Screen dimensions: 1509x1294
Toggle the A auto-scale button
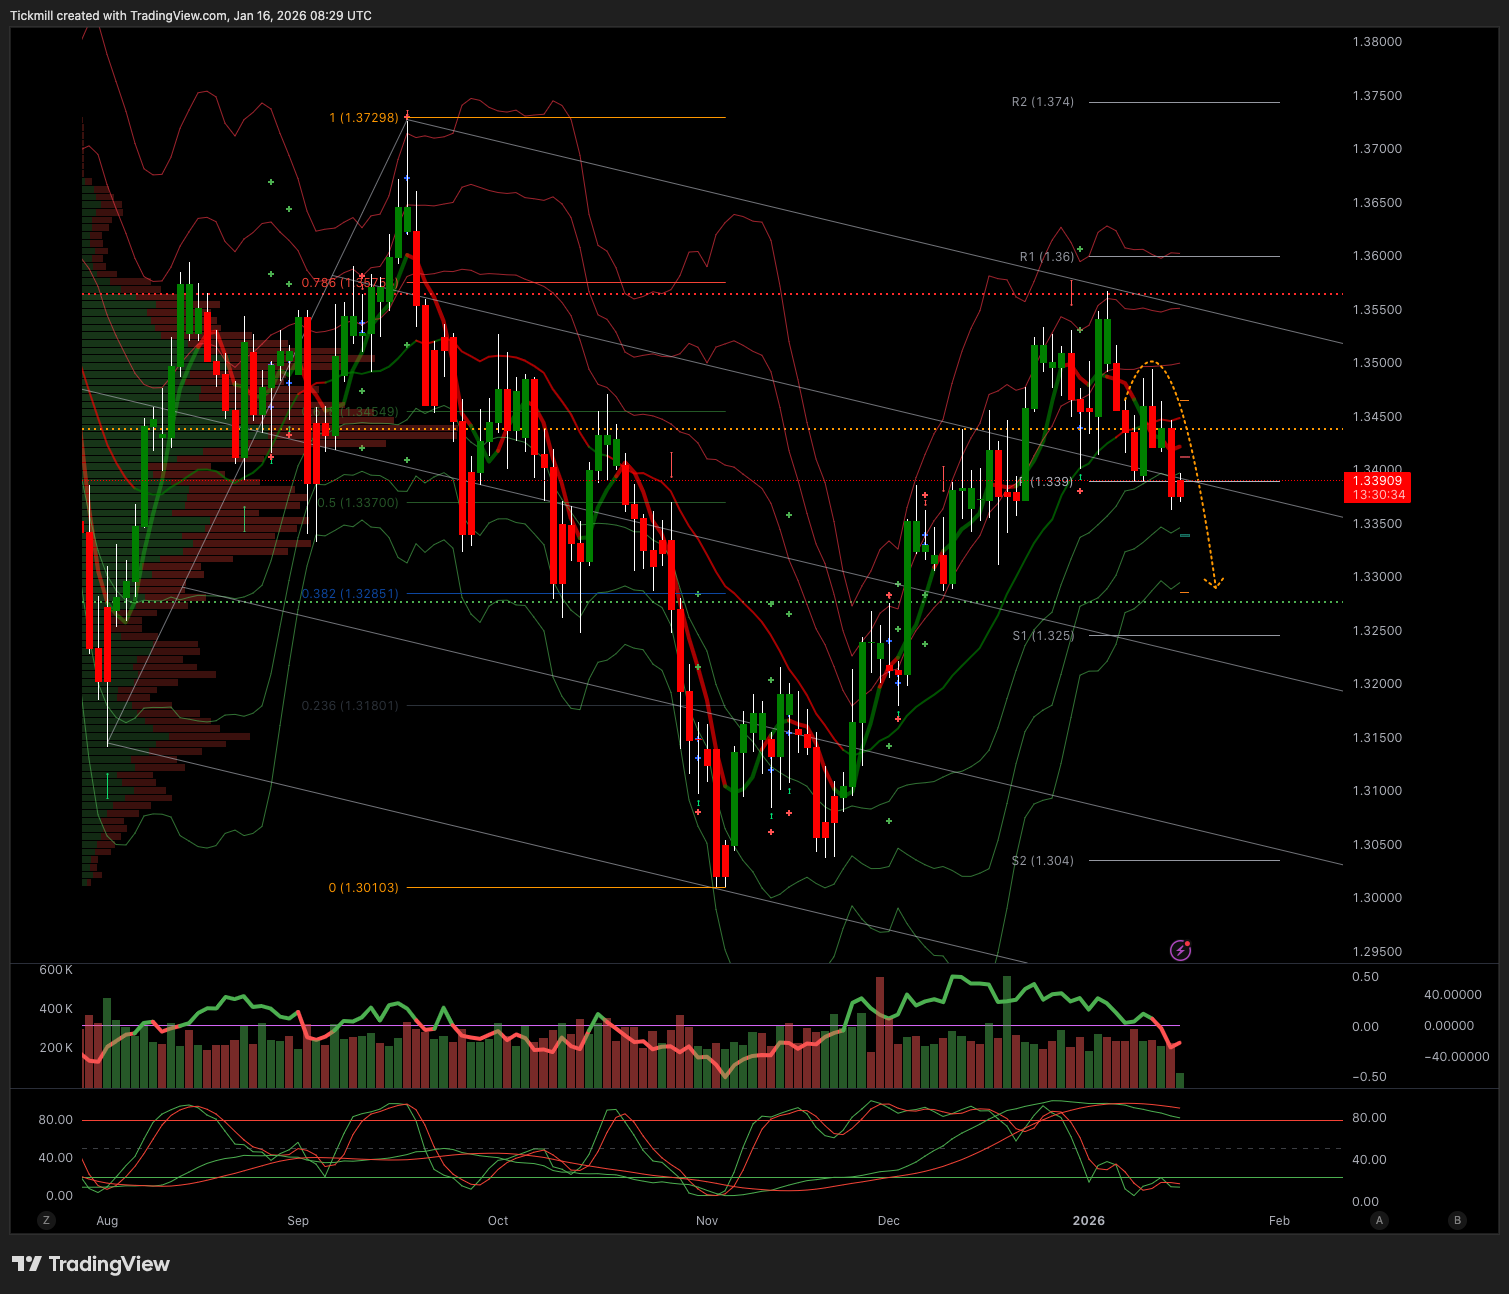point(1379,1220)
